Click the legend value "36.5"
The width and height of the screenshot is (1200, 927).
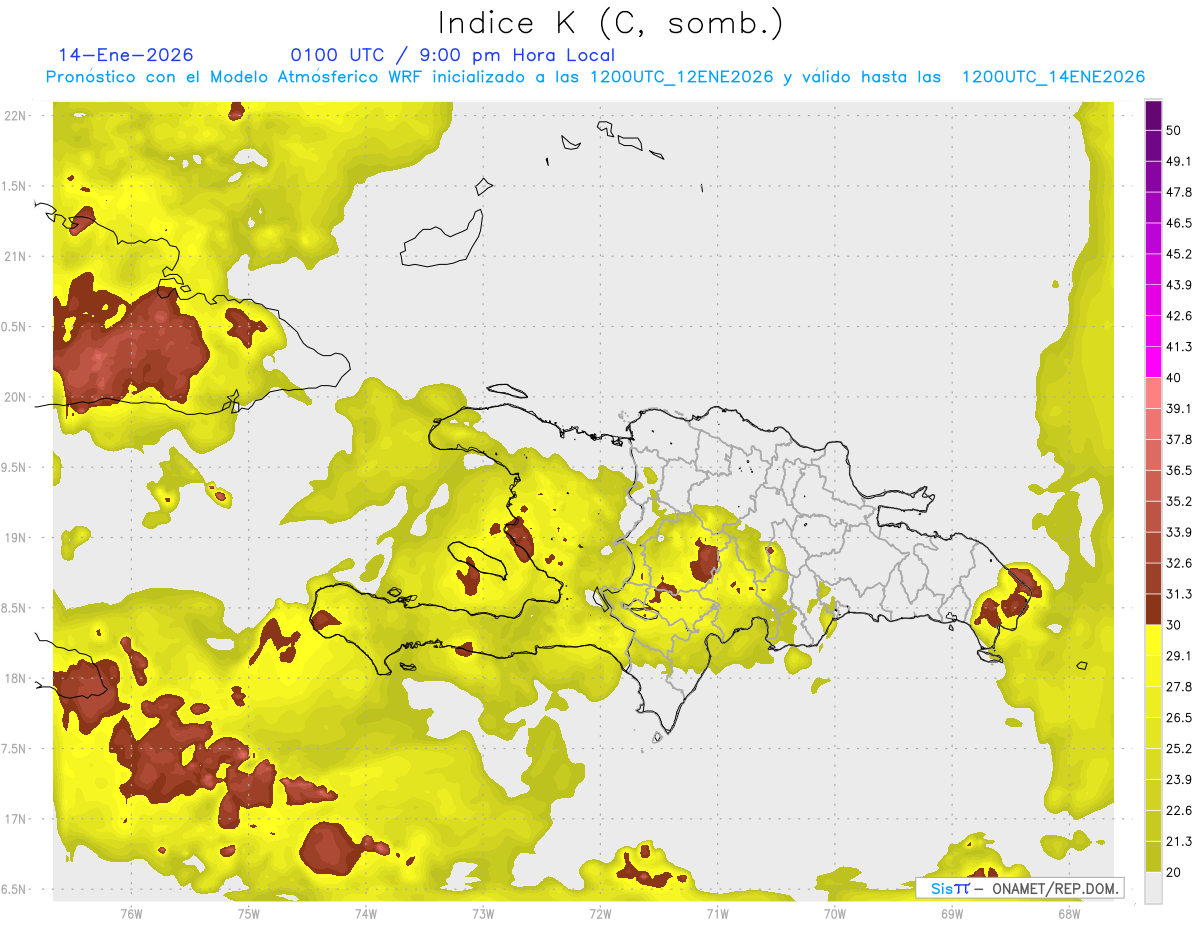coord(1179,471)
